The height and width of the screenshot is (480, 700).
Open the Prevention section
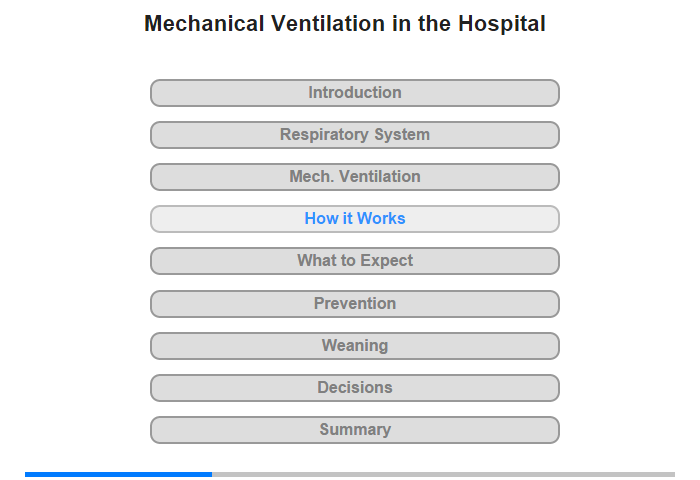tap(354, 304)
